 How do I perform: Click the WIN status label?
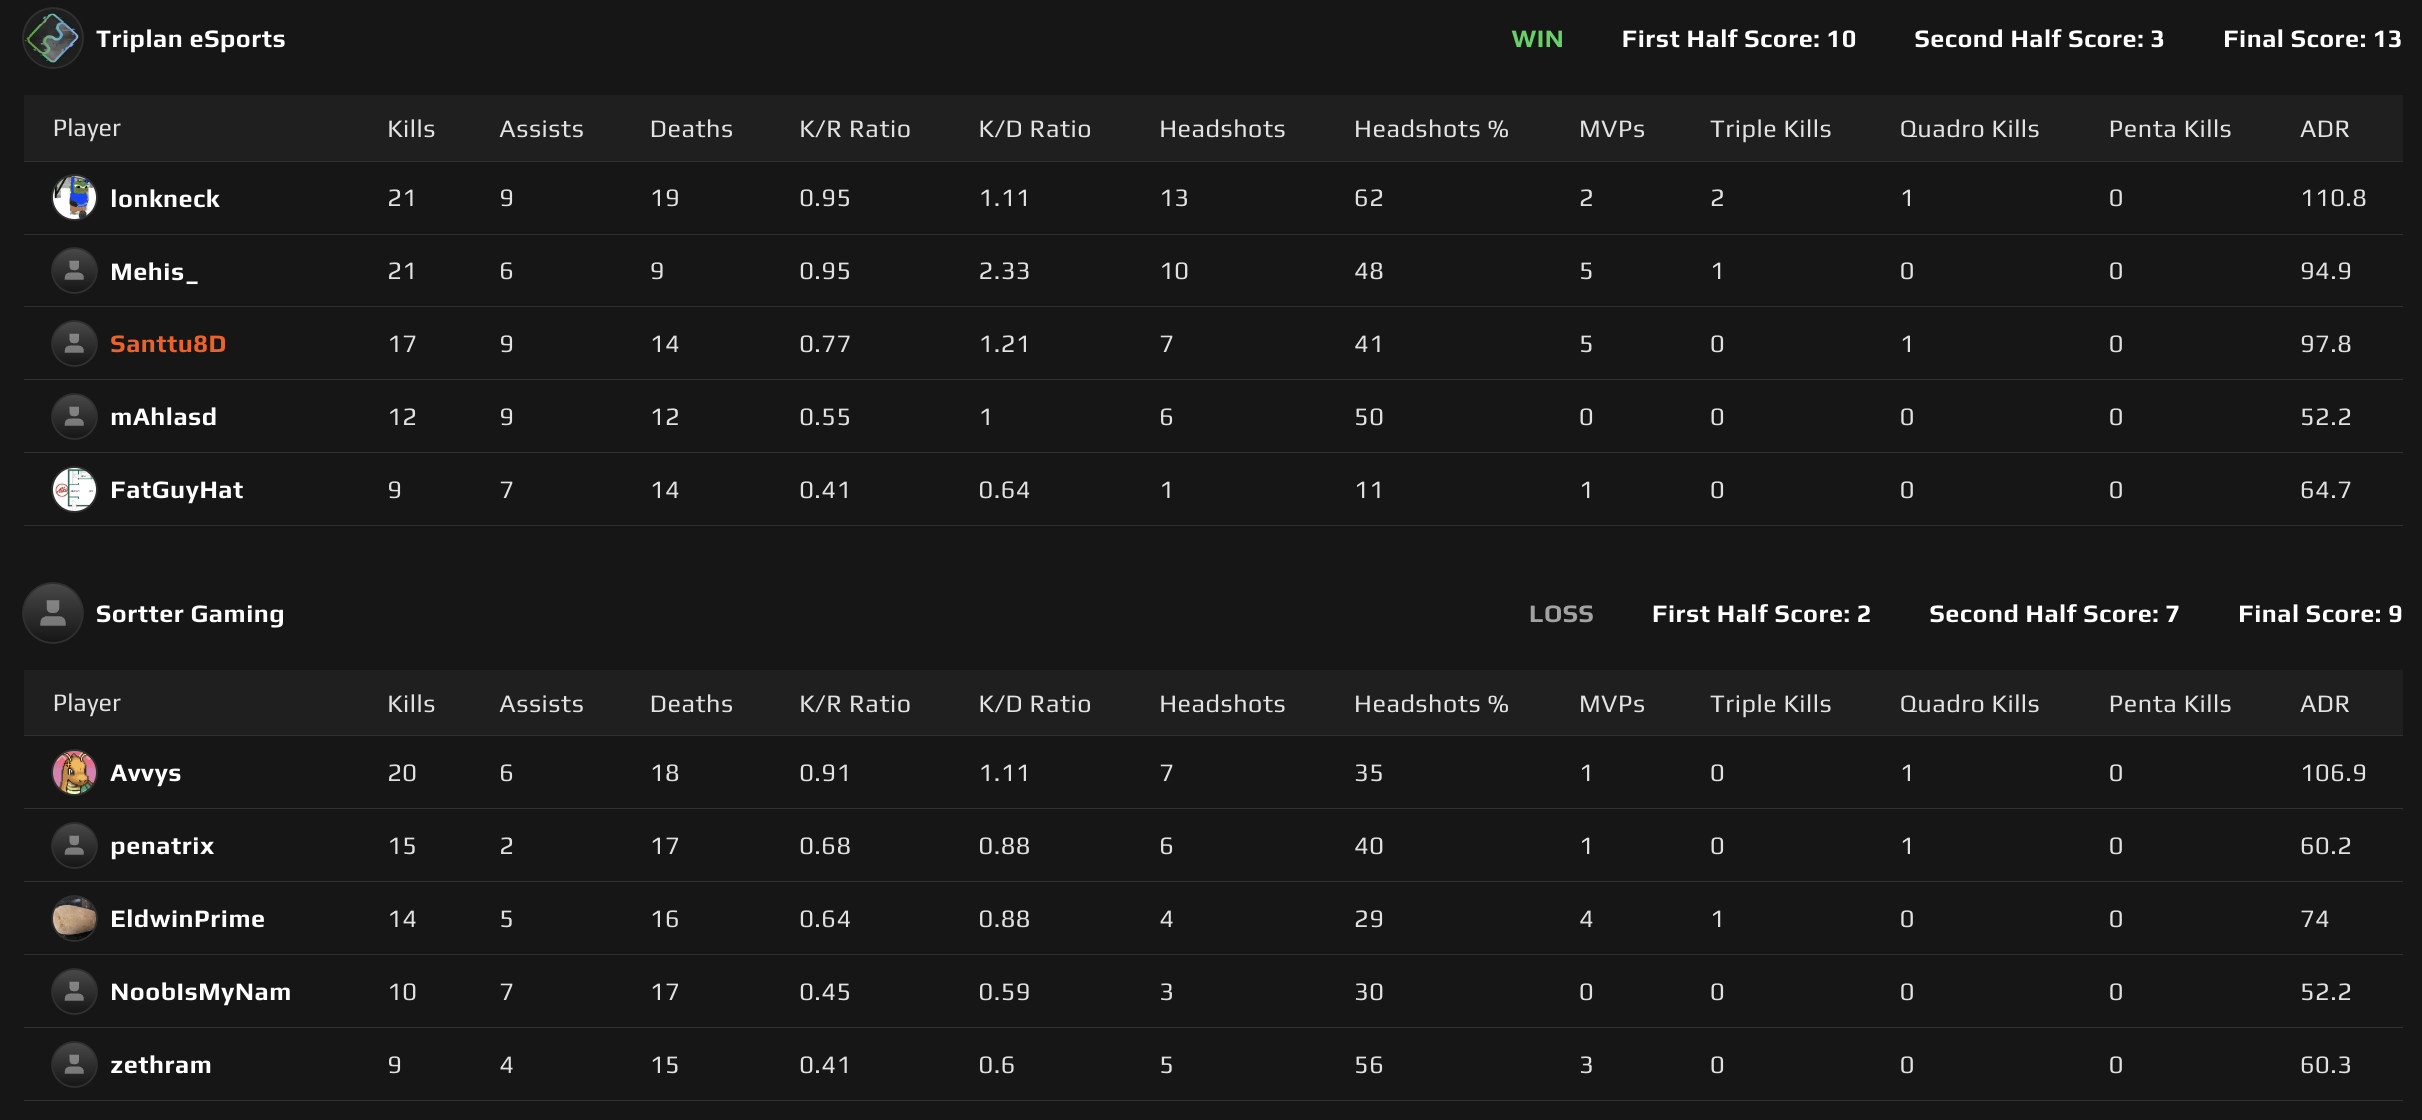click(x=1537, y=38)
